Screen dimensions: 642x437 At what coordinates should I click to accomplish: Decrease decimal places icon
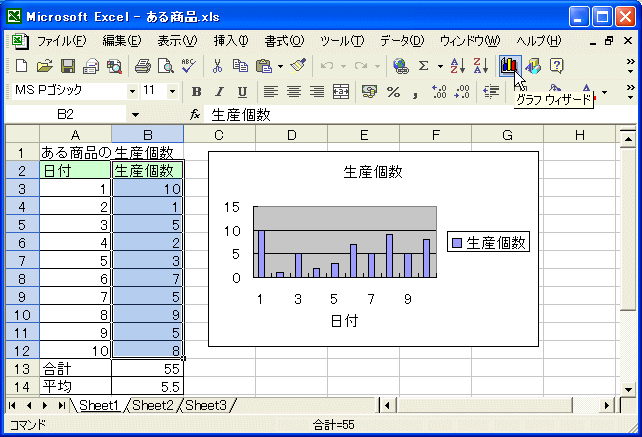click(x=462, y=91)
